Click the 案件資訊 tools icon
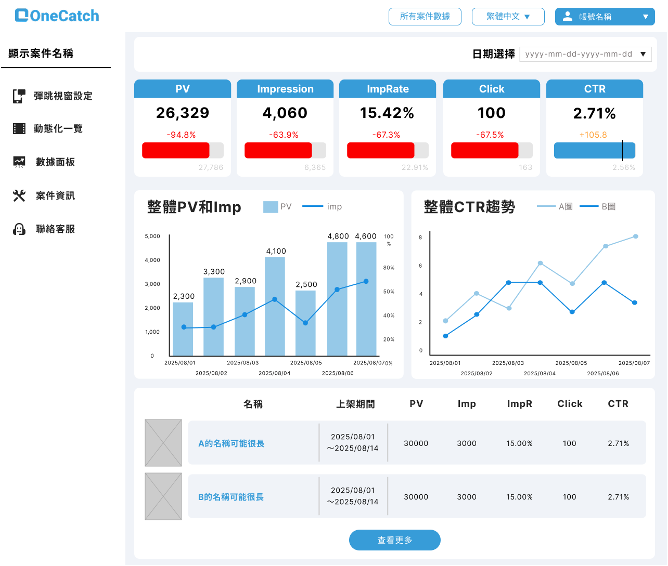 click(x=19, y=195)
